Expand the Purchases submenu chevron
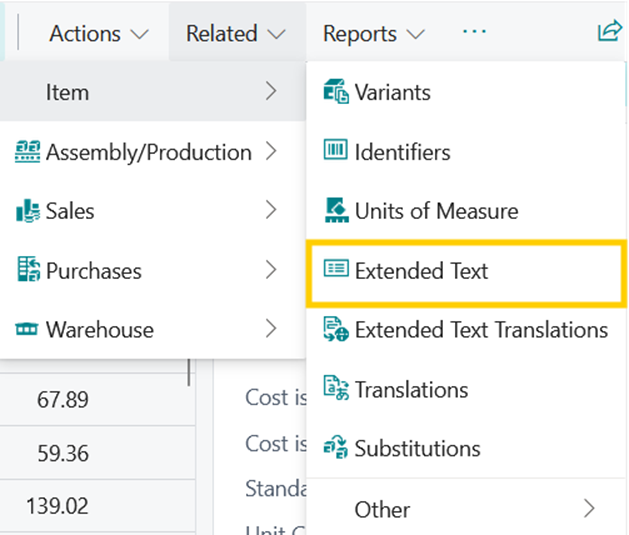Screen dimensions: 629x535 pyautogui.click(x=270, y=270)
